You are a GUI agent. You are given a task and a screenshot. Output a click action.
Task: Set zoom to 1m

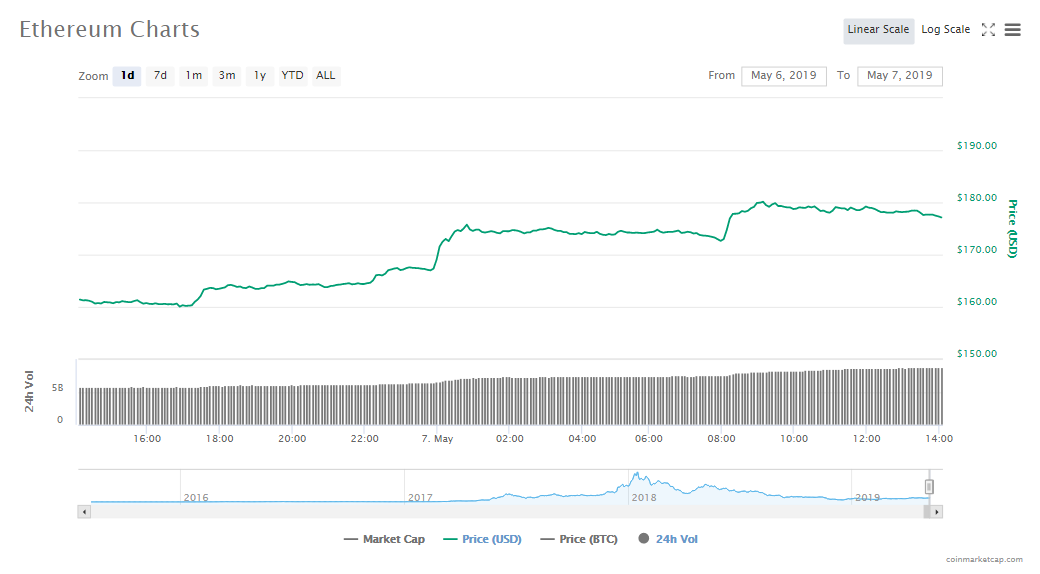point(193,76)
